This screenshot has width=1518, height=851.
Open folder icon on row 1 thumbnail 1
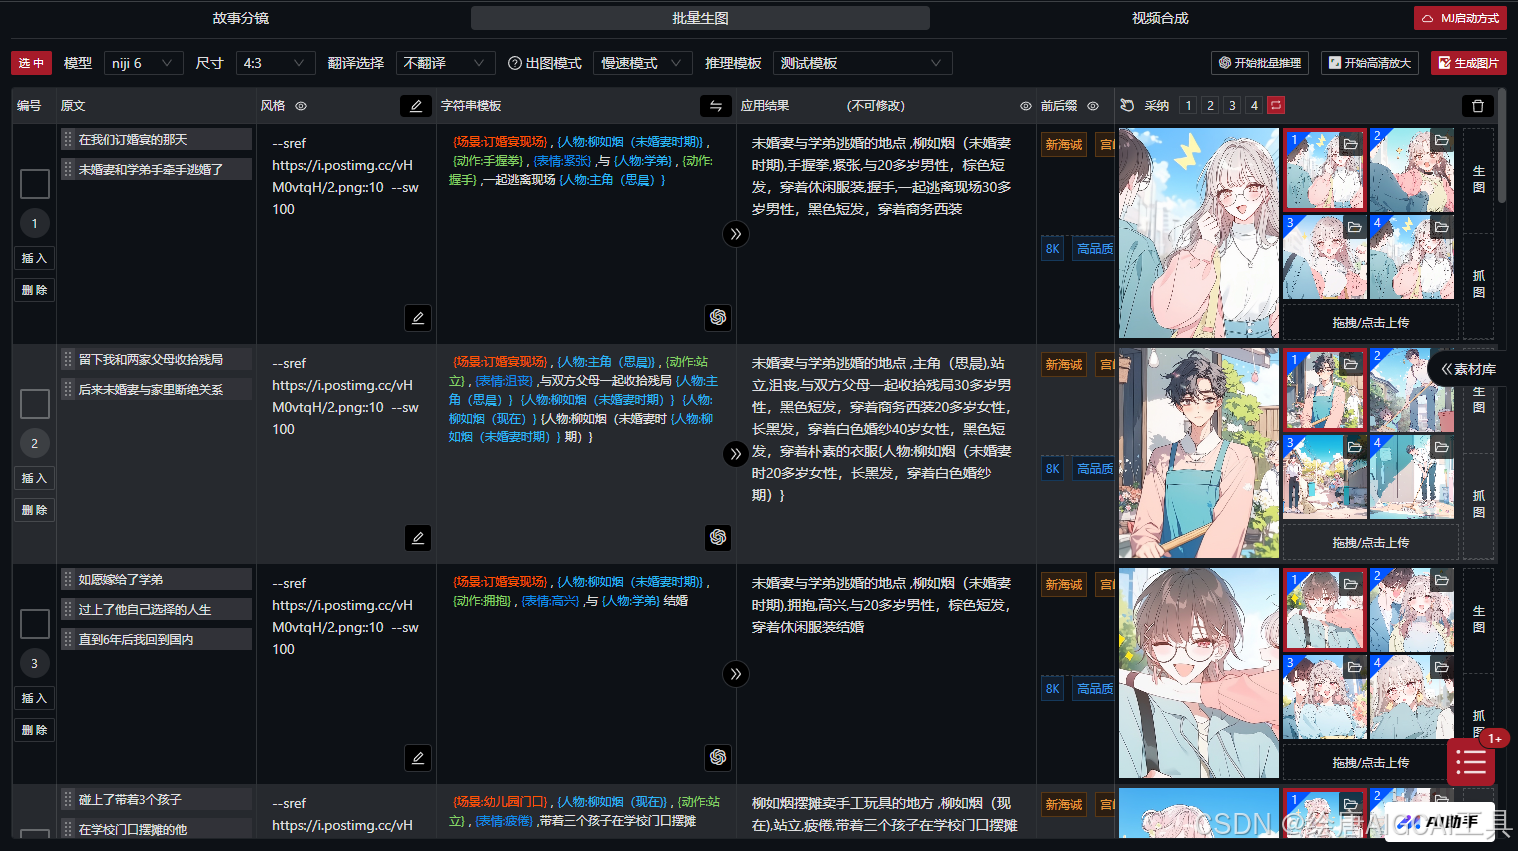1351,143
